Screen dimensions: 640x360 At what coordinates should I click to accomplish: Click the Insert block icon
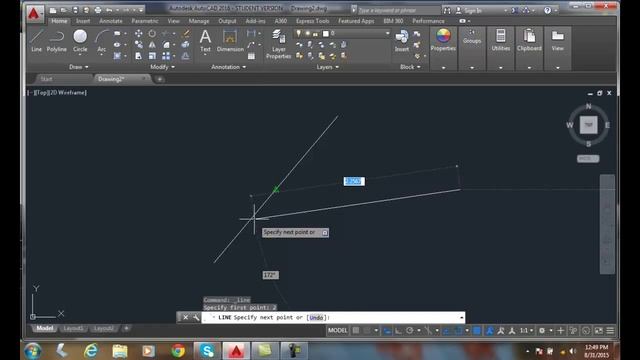(402, 40)
